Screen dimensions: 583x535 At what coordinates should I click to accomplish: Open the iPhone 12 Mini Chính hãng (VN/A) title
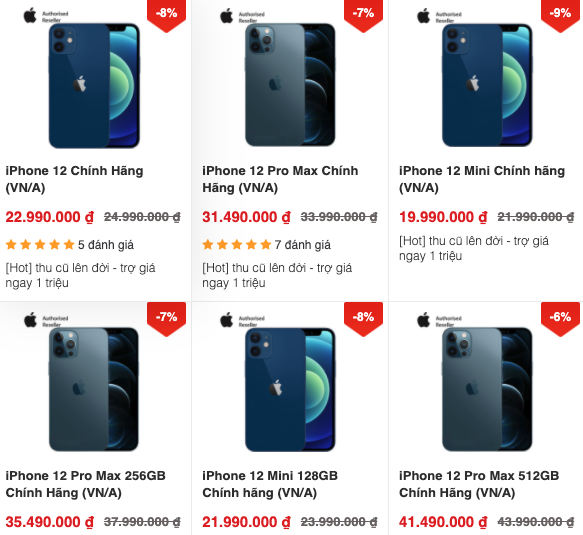pos(482,179)
